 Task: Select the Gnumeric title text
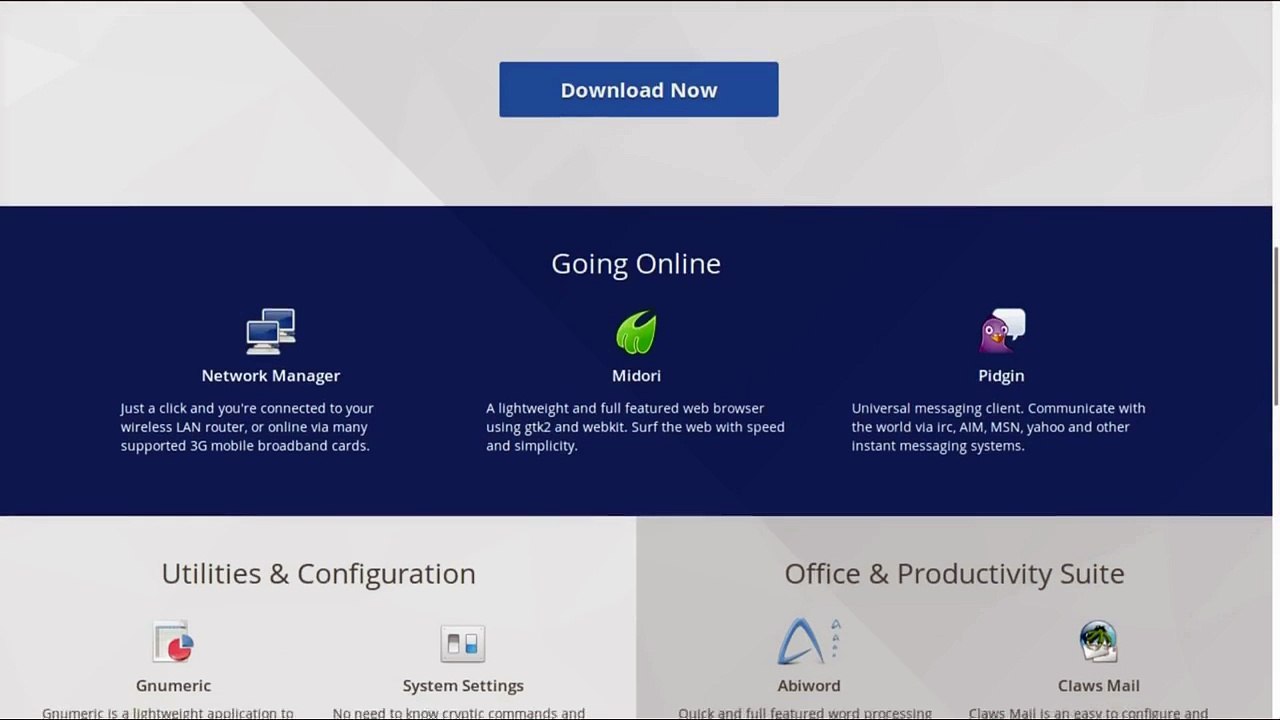(x=173, y=686)
